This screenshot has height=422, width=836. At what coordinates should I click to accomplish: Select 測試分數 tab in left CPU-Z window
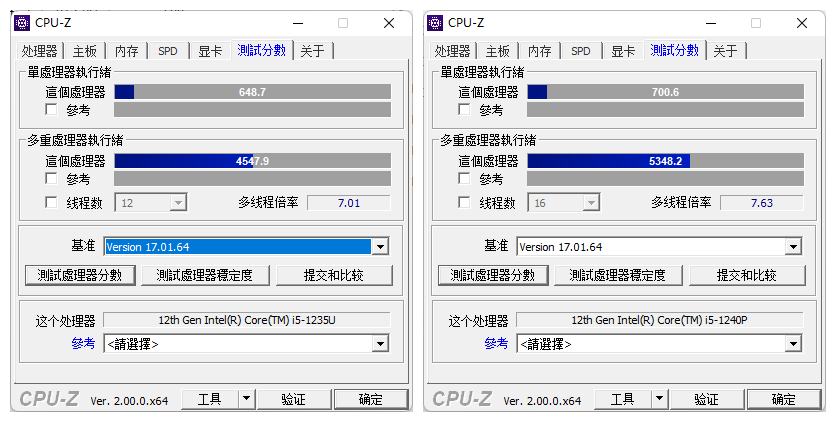tap(261, 50)
